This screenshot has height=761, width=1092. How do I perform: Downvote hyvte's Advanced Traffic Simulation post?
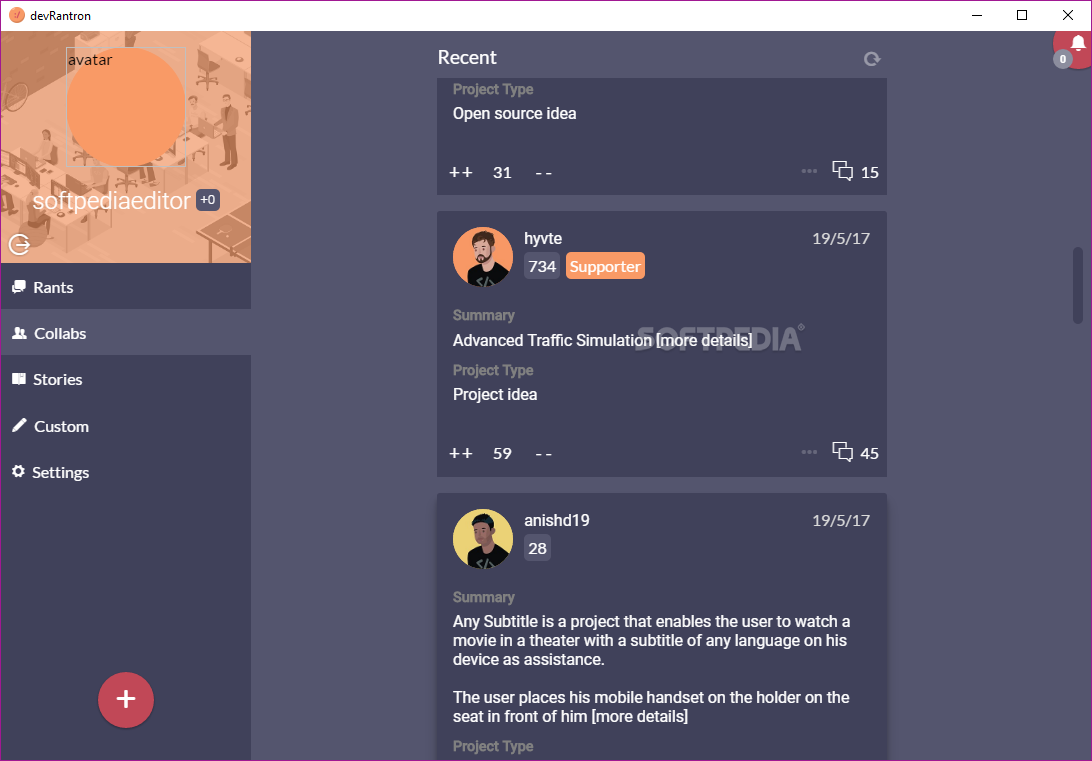pos(543,454)
